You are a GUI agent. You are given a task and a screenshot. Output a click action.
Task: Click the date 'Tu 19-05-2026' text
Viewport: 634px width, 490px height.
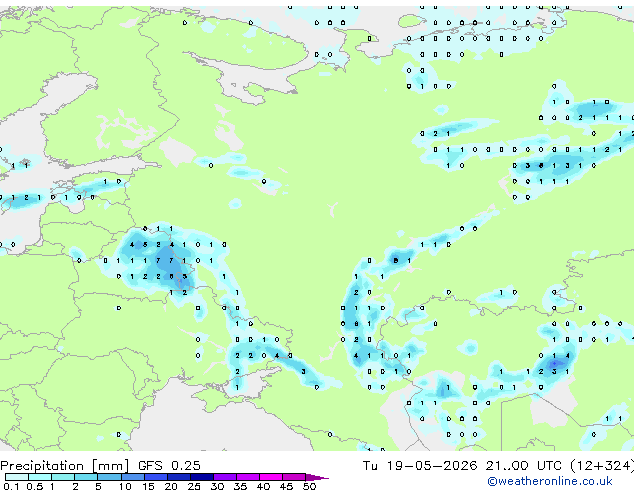(420, 466)
